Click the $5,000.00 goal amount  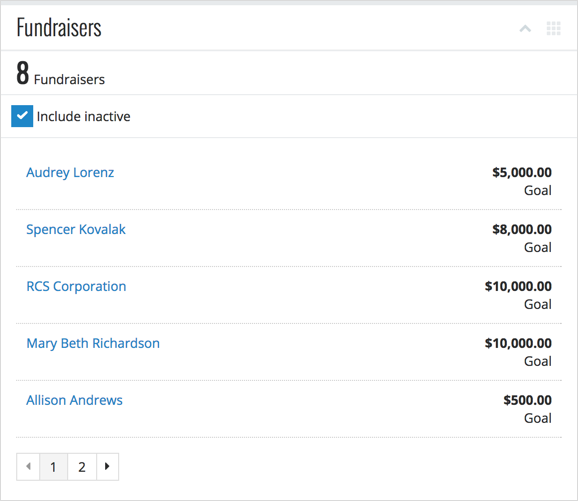click(x=522, y=173)
